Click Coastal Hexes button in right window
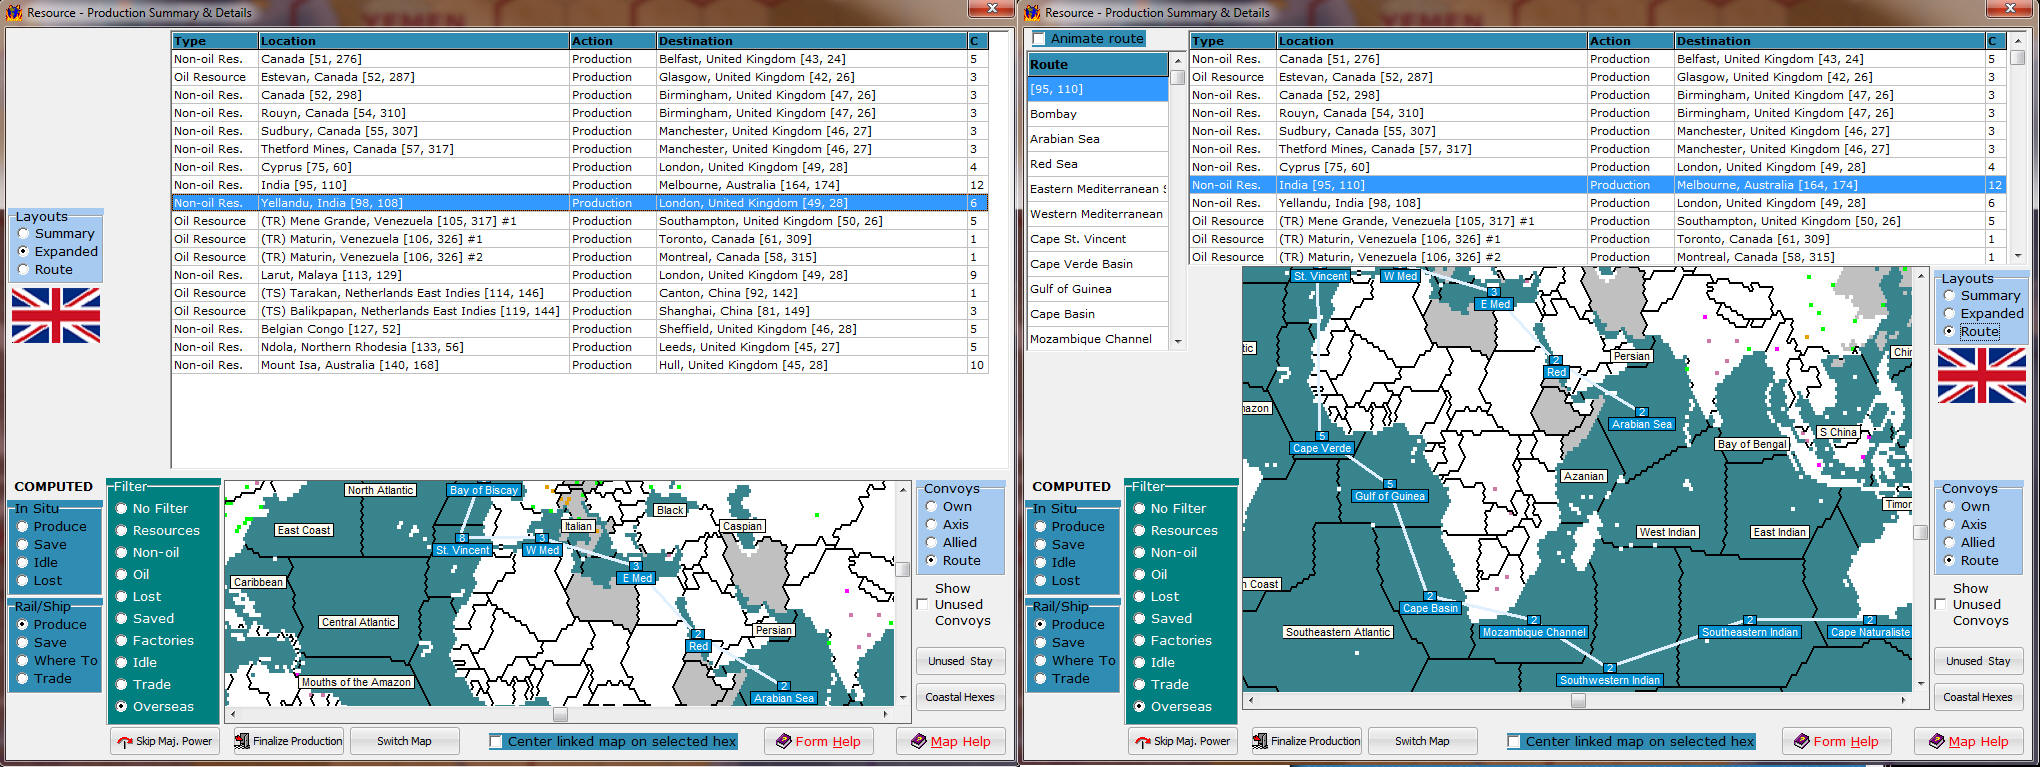Viewport: 2040px width, 767px height. pos(1977,697)
